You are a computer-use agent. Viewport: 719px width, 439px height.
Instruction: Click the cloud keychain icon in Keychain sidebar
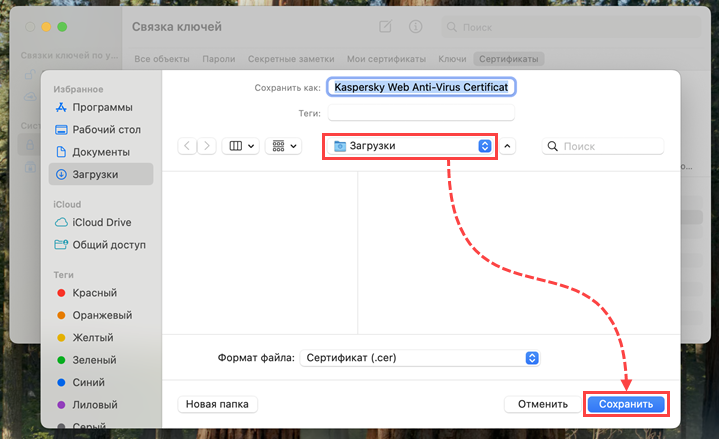(30, 97)
